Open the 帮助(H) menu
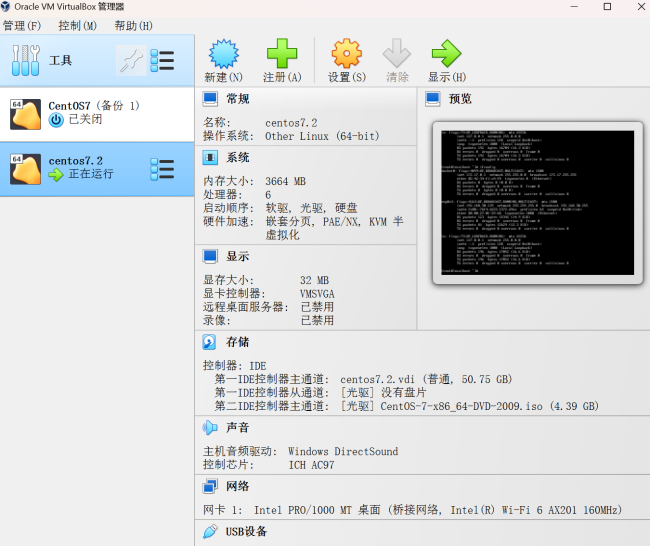Viewport: 650px width, 546px height. (x=133, y=26)
